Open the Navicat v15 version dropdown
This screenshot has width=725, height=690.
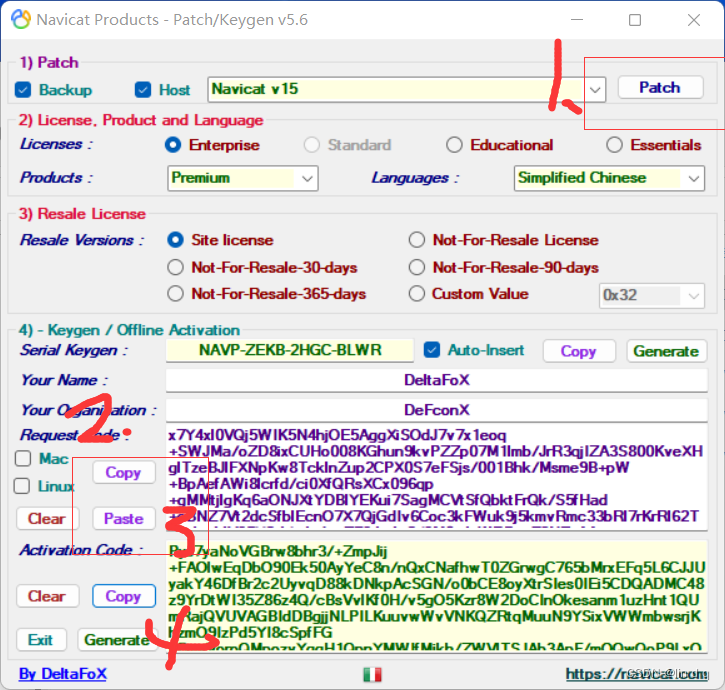click(595, 89)
